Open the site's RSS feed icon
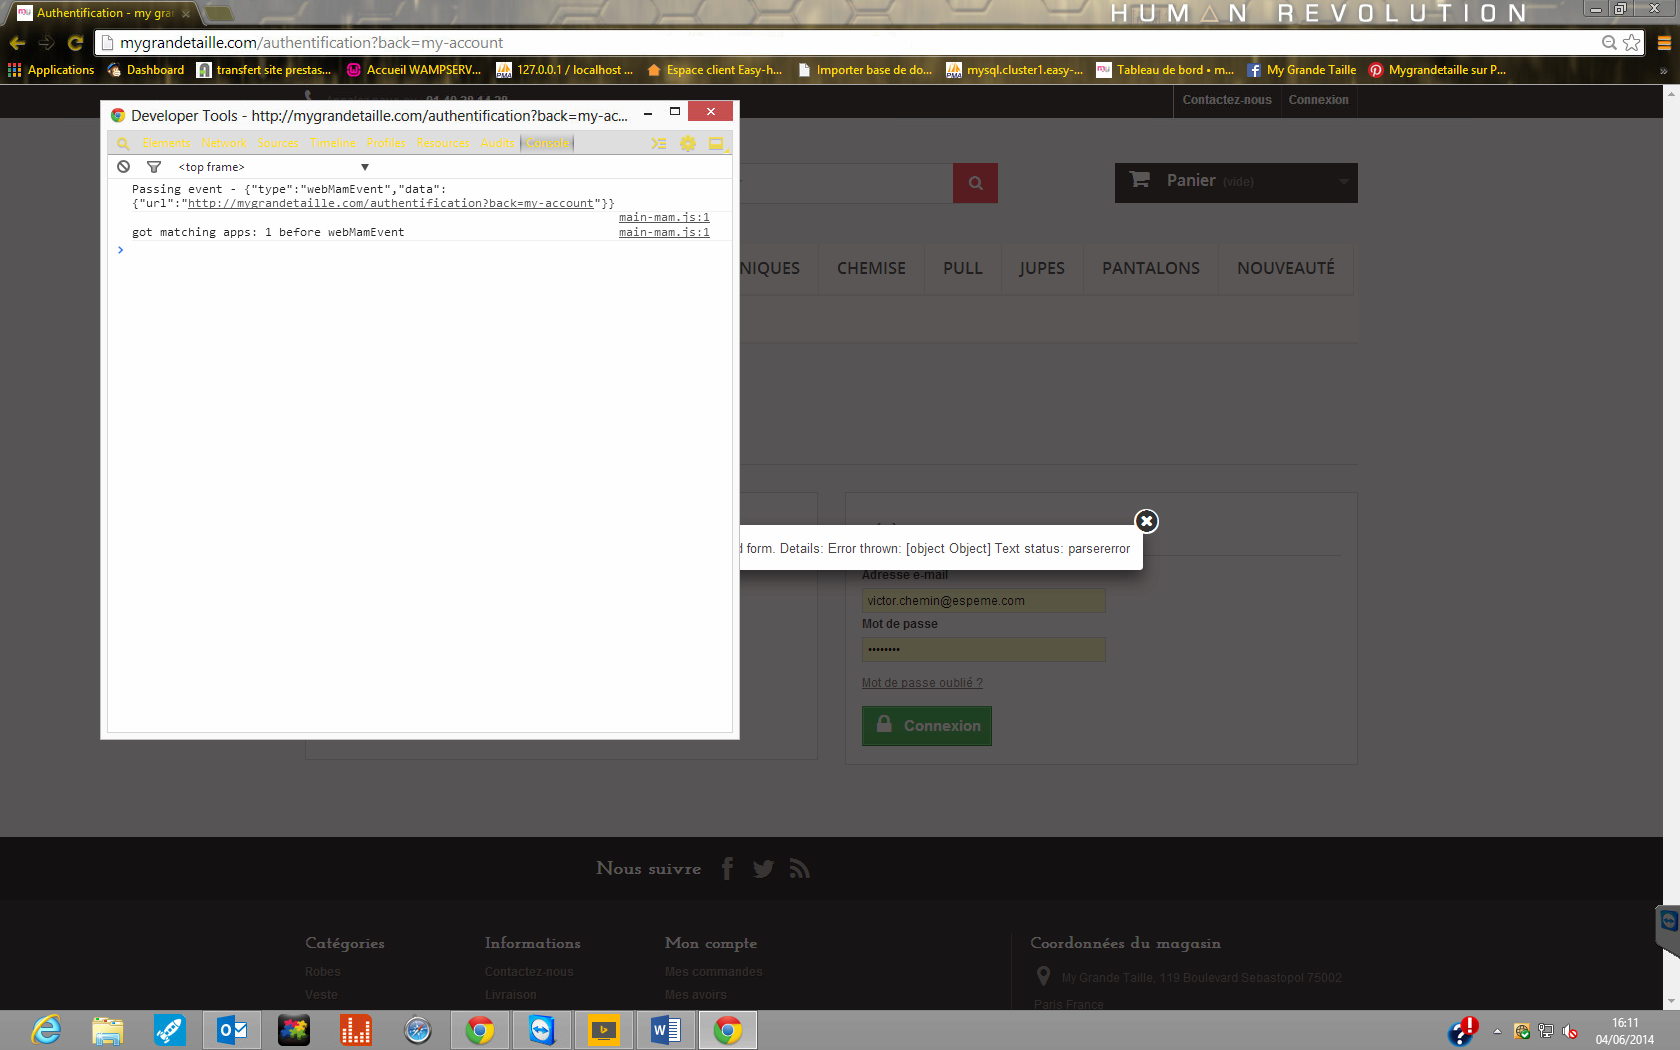Viewport: 1680px width, 1050px height. [x=799, y=868]
